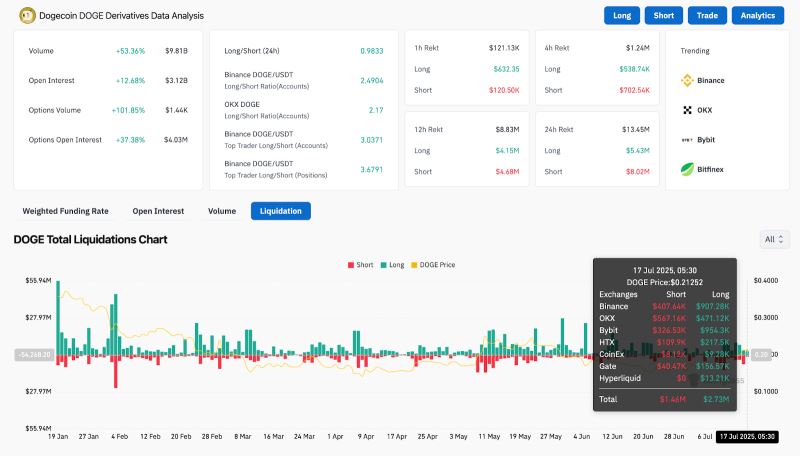Select the Liquidation tab
800x456 pixels.
pos(281,211)
